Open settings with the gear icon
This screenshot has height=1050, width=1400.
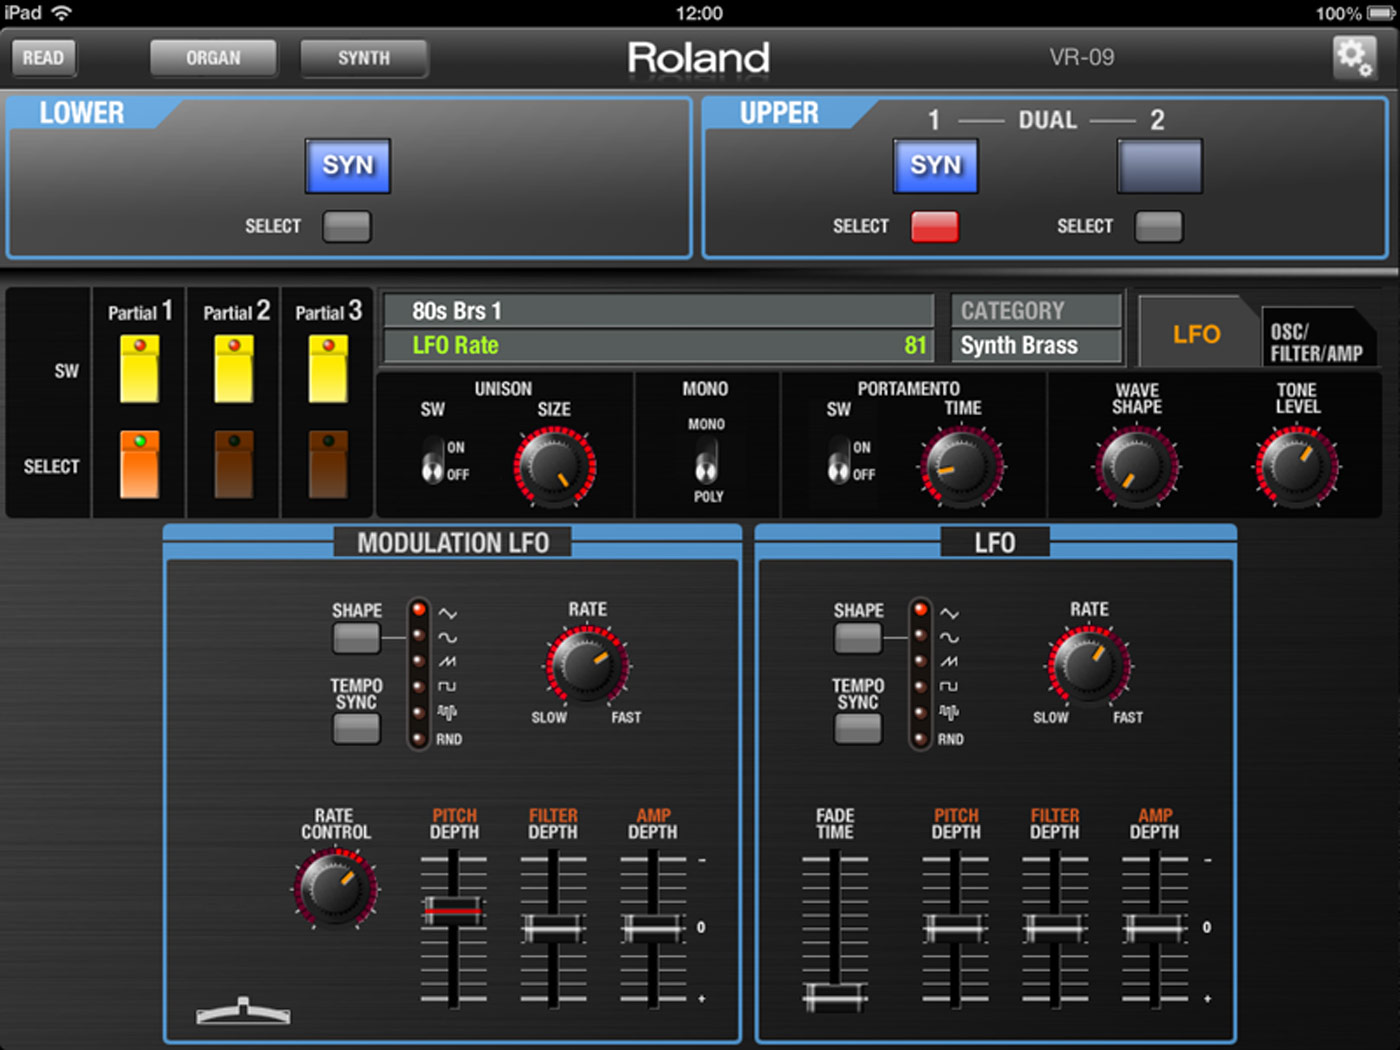click(x=1354, y=57)
